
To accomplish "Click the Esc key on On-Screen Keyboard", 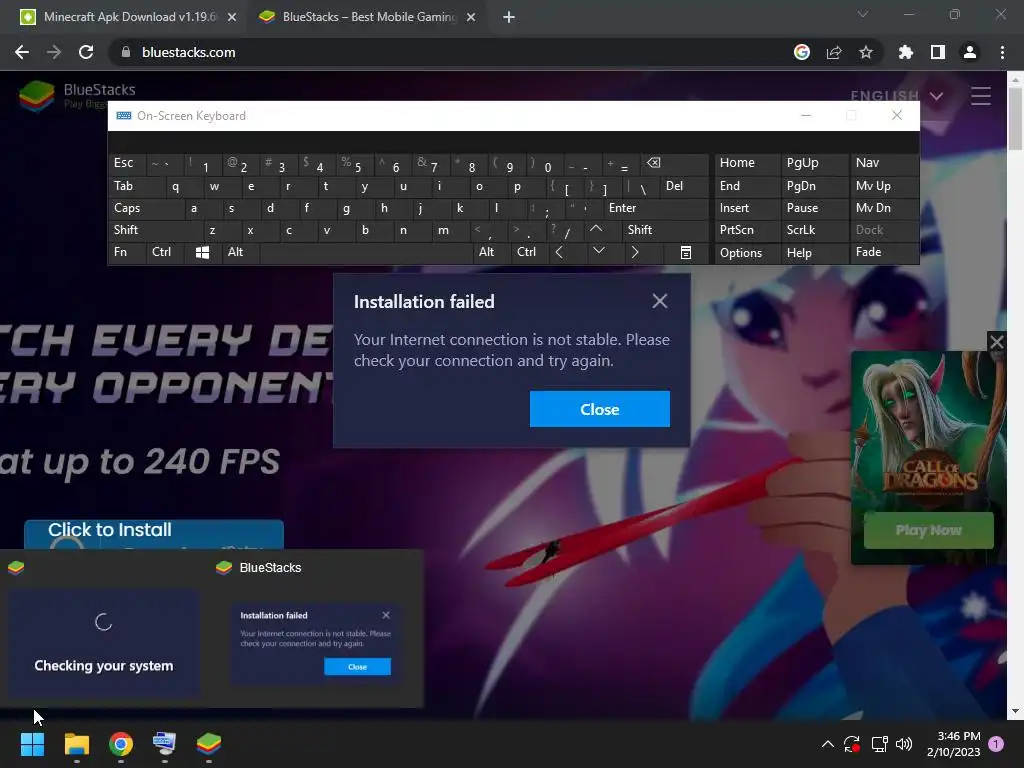I will pyautogui.click(x=127, y=163).
